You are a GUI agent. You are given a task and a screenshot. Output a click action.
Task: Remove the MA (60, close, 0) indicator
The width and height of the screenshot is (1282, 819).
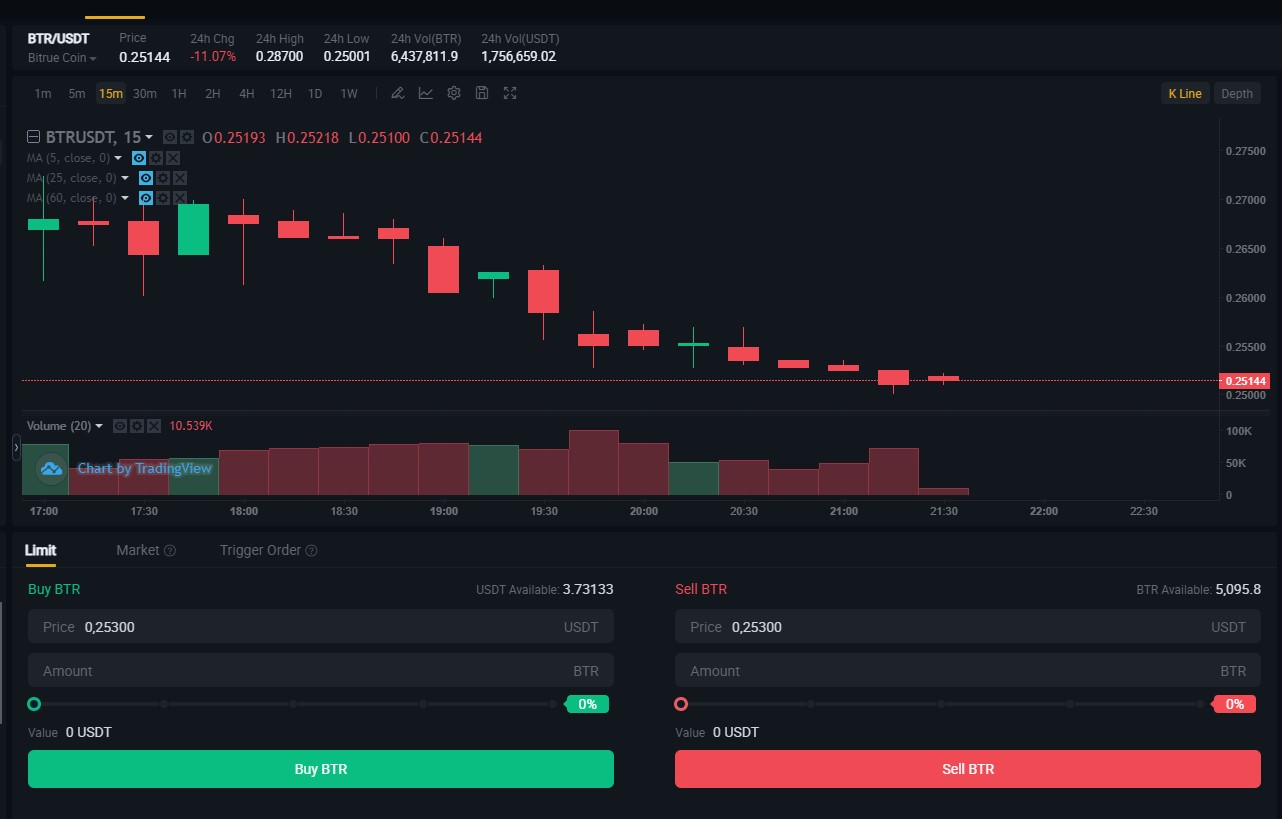click(x=180, y=198)
